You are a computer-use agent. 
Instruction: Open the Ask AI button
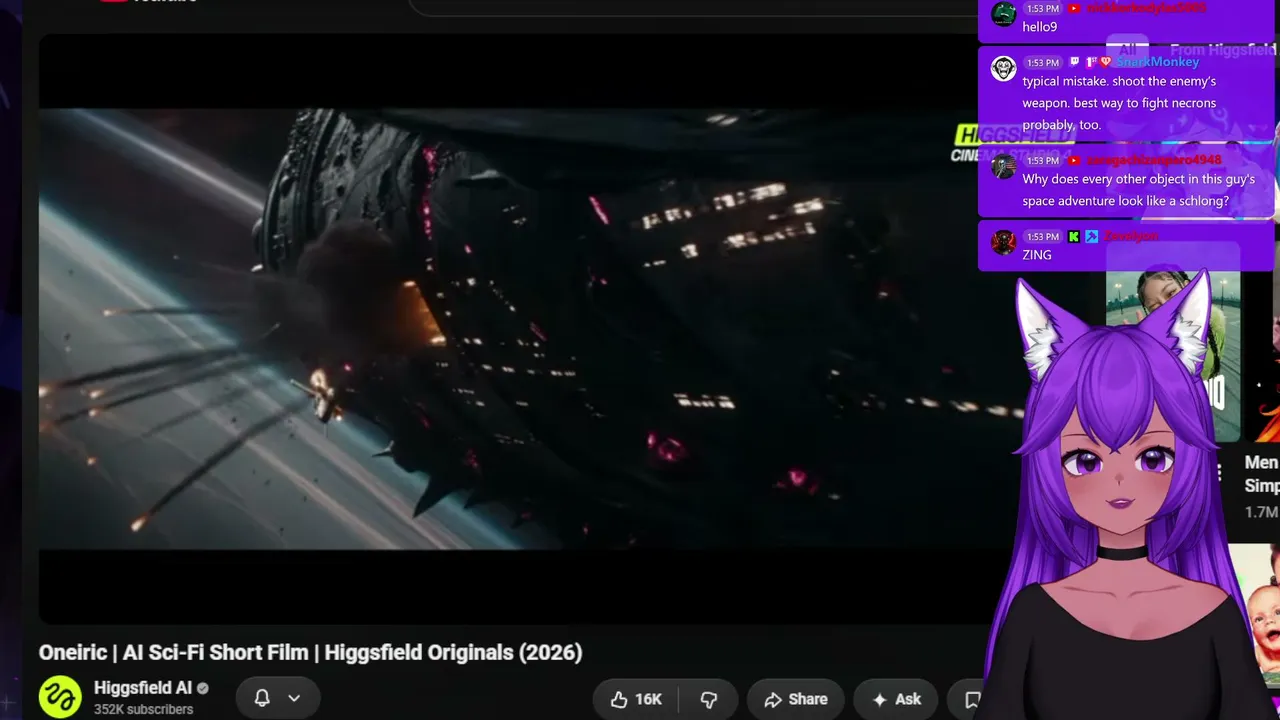[x=896, y=699]
